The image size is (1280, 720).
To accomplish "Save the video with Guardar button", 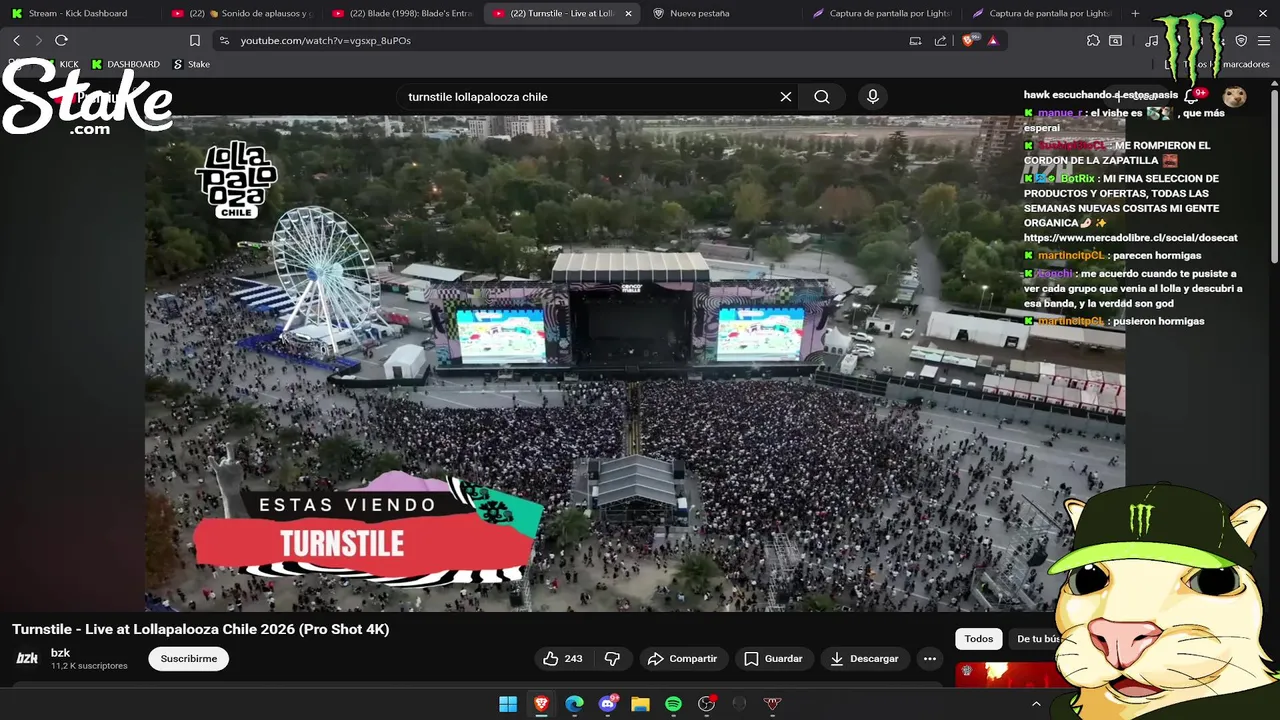I will (x=773, y=658).
